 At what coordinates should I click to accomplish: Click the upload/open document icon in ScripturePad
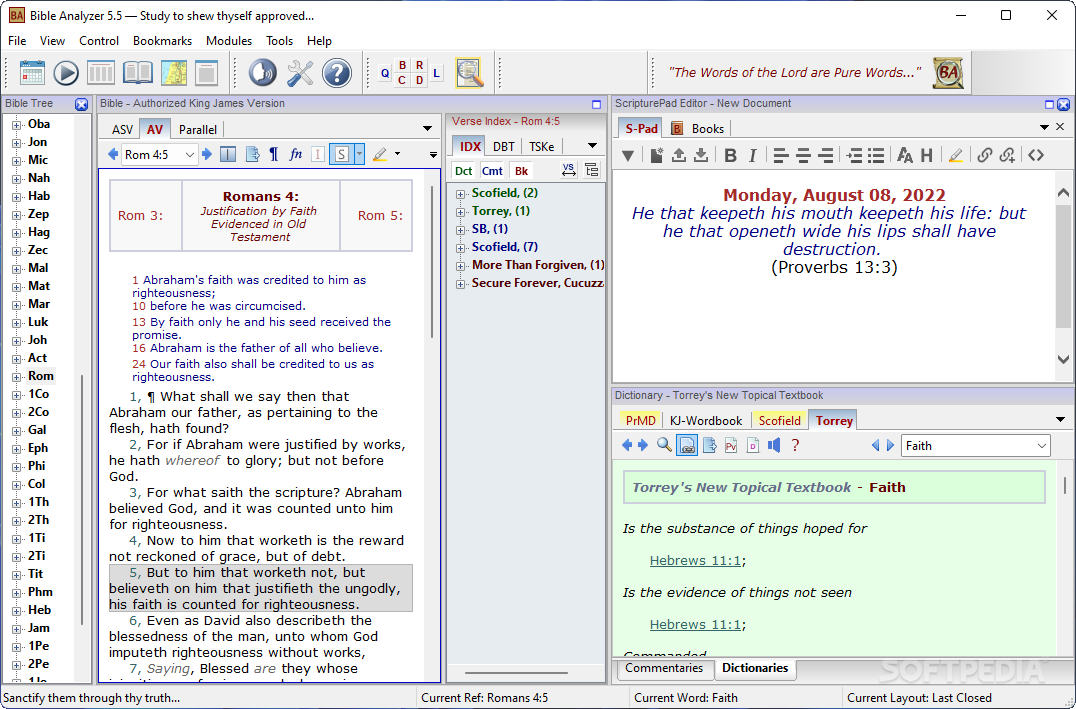[x=679, y=156]
